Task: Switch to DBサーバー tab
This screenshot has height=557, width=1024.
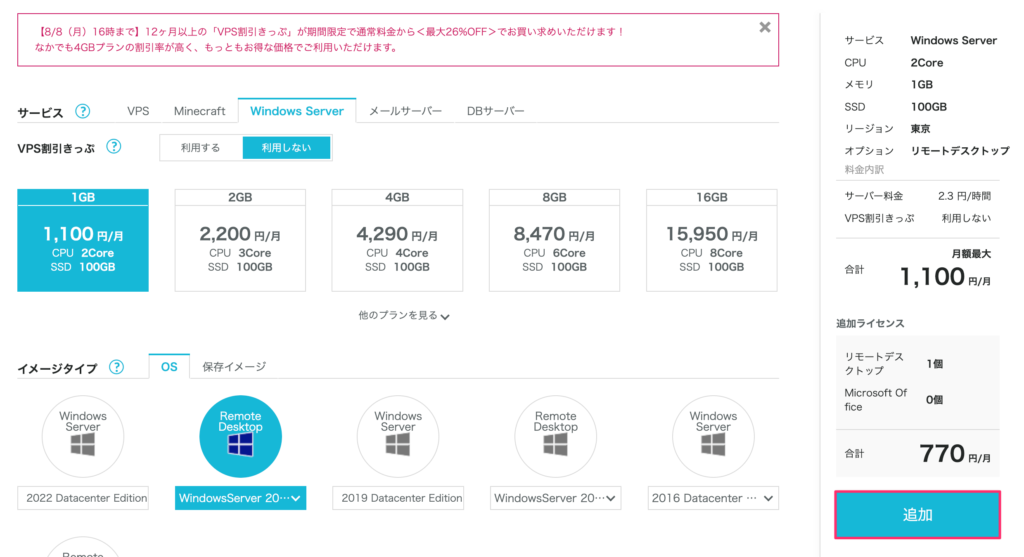Action: tap(495, 111)
